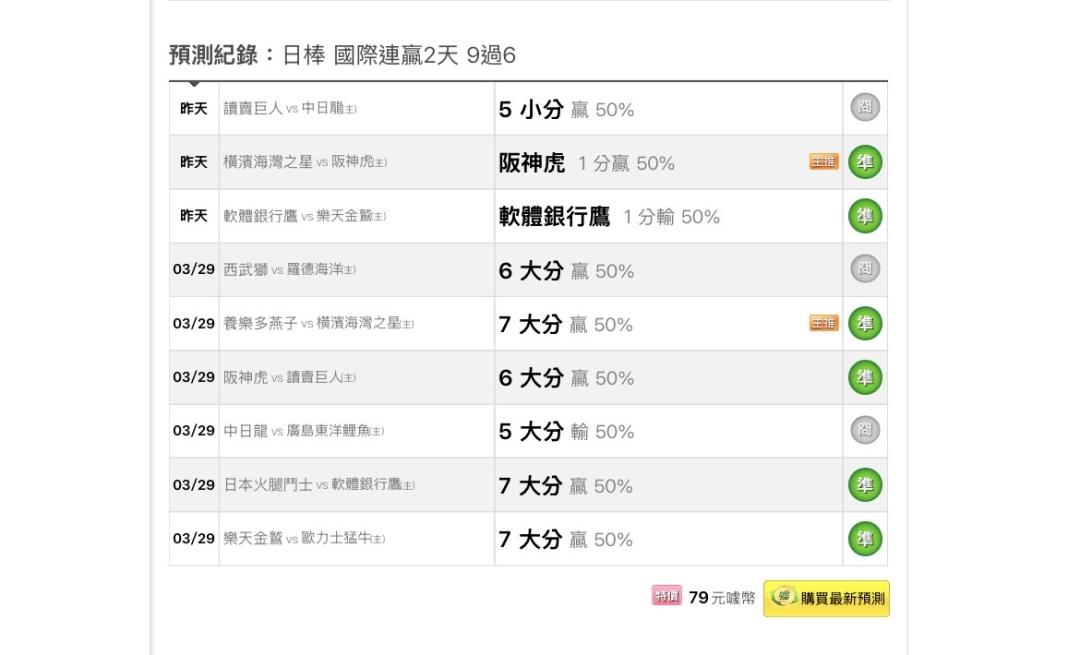Click the pink 特價 badge
This screenshot has height=655, width=1080.
click(666, 597)
